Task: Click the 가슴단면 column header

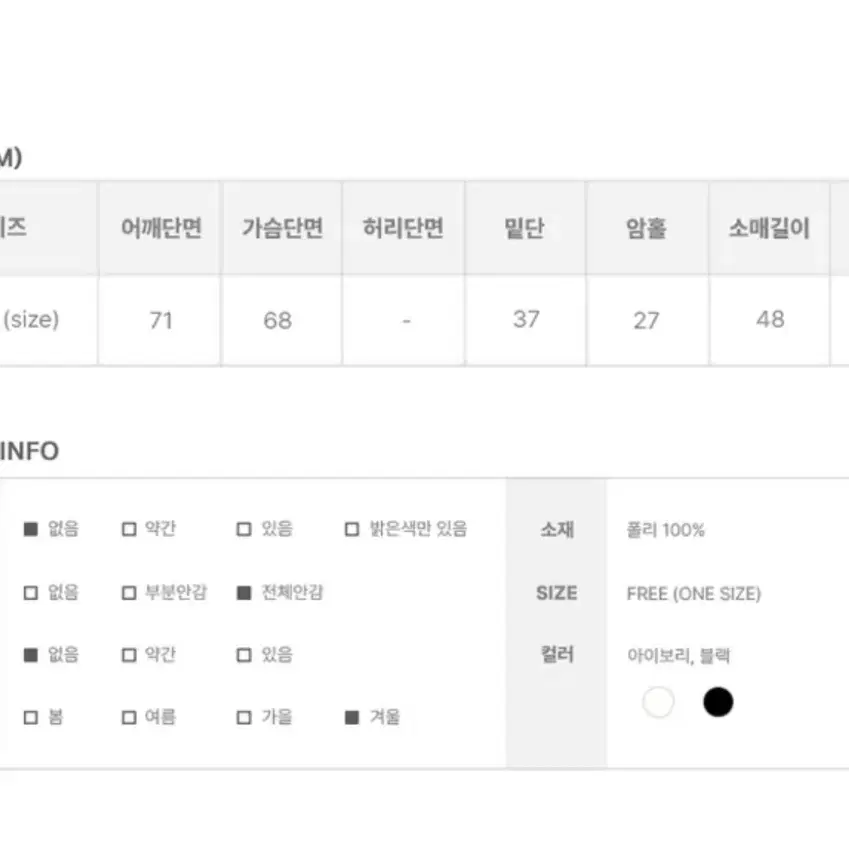Action: (x=282, y=228)
